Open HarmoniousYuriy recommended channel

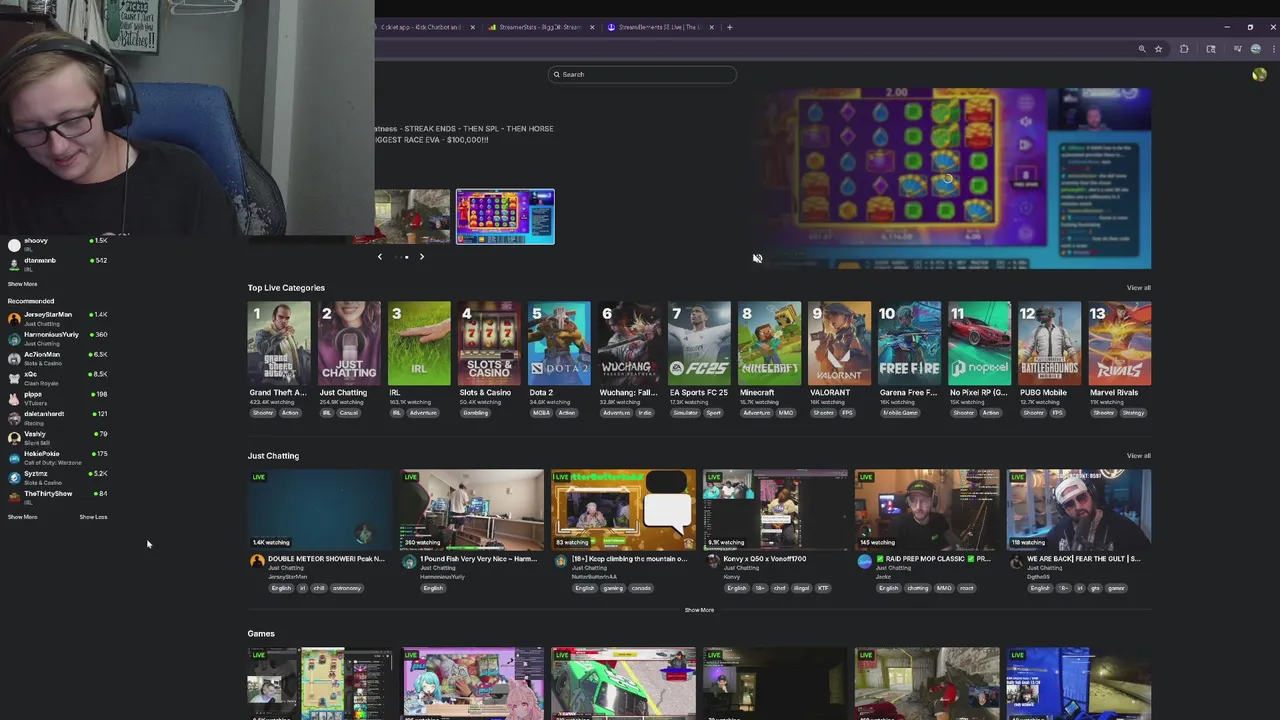(x=57, y=338)
